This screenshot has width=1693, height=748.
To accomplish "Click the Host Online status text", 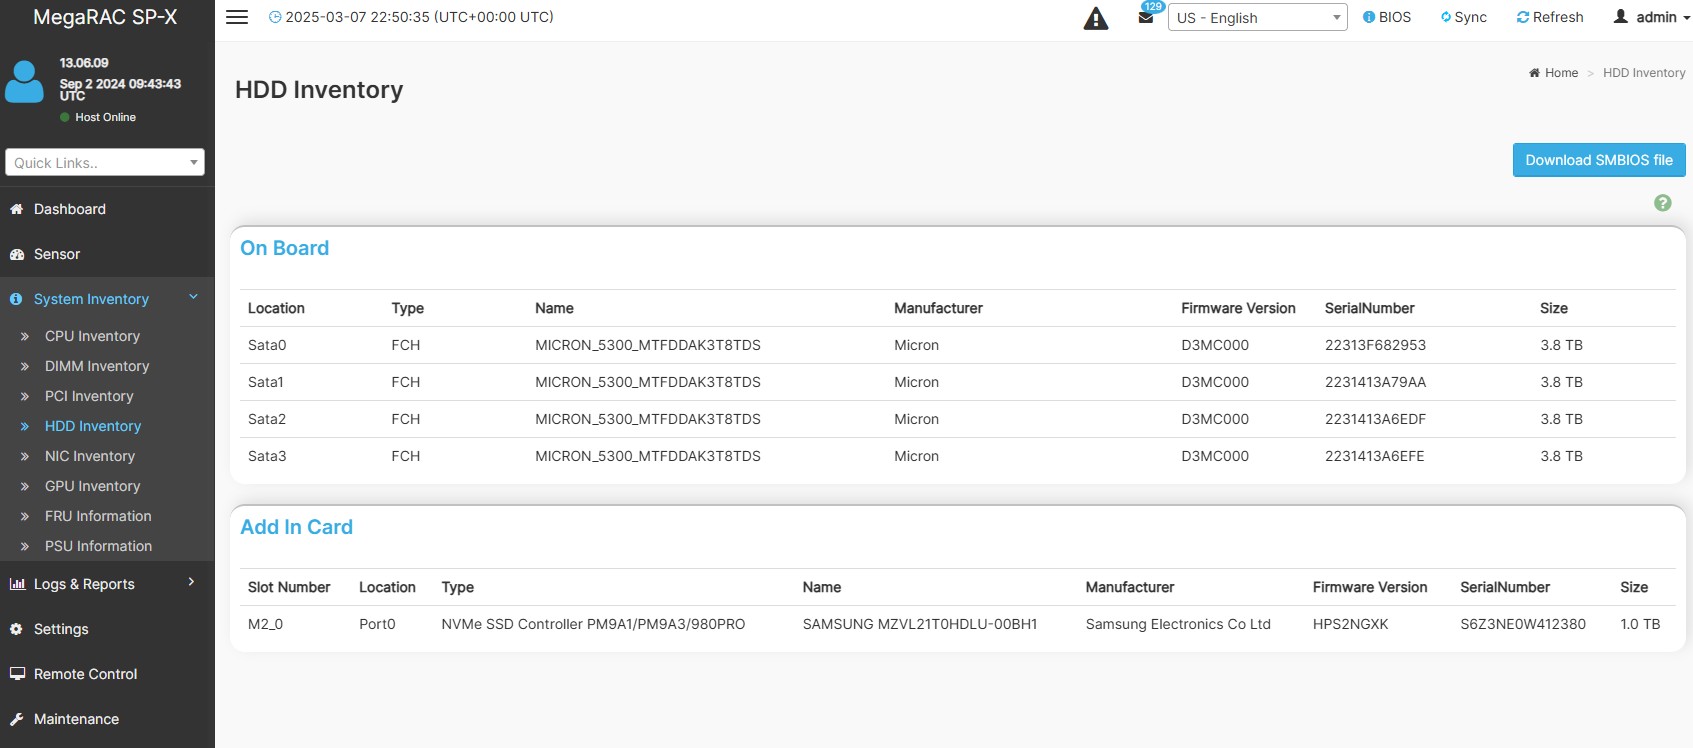I will tap(105, 117).
